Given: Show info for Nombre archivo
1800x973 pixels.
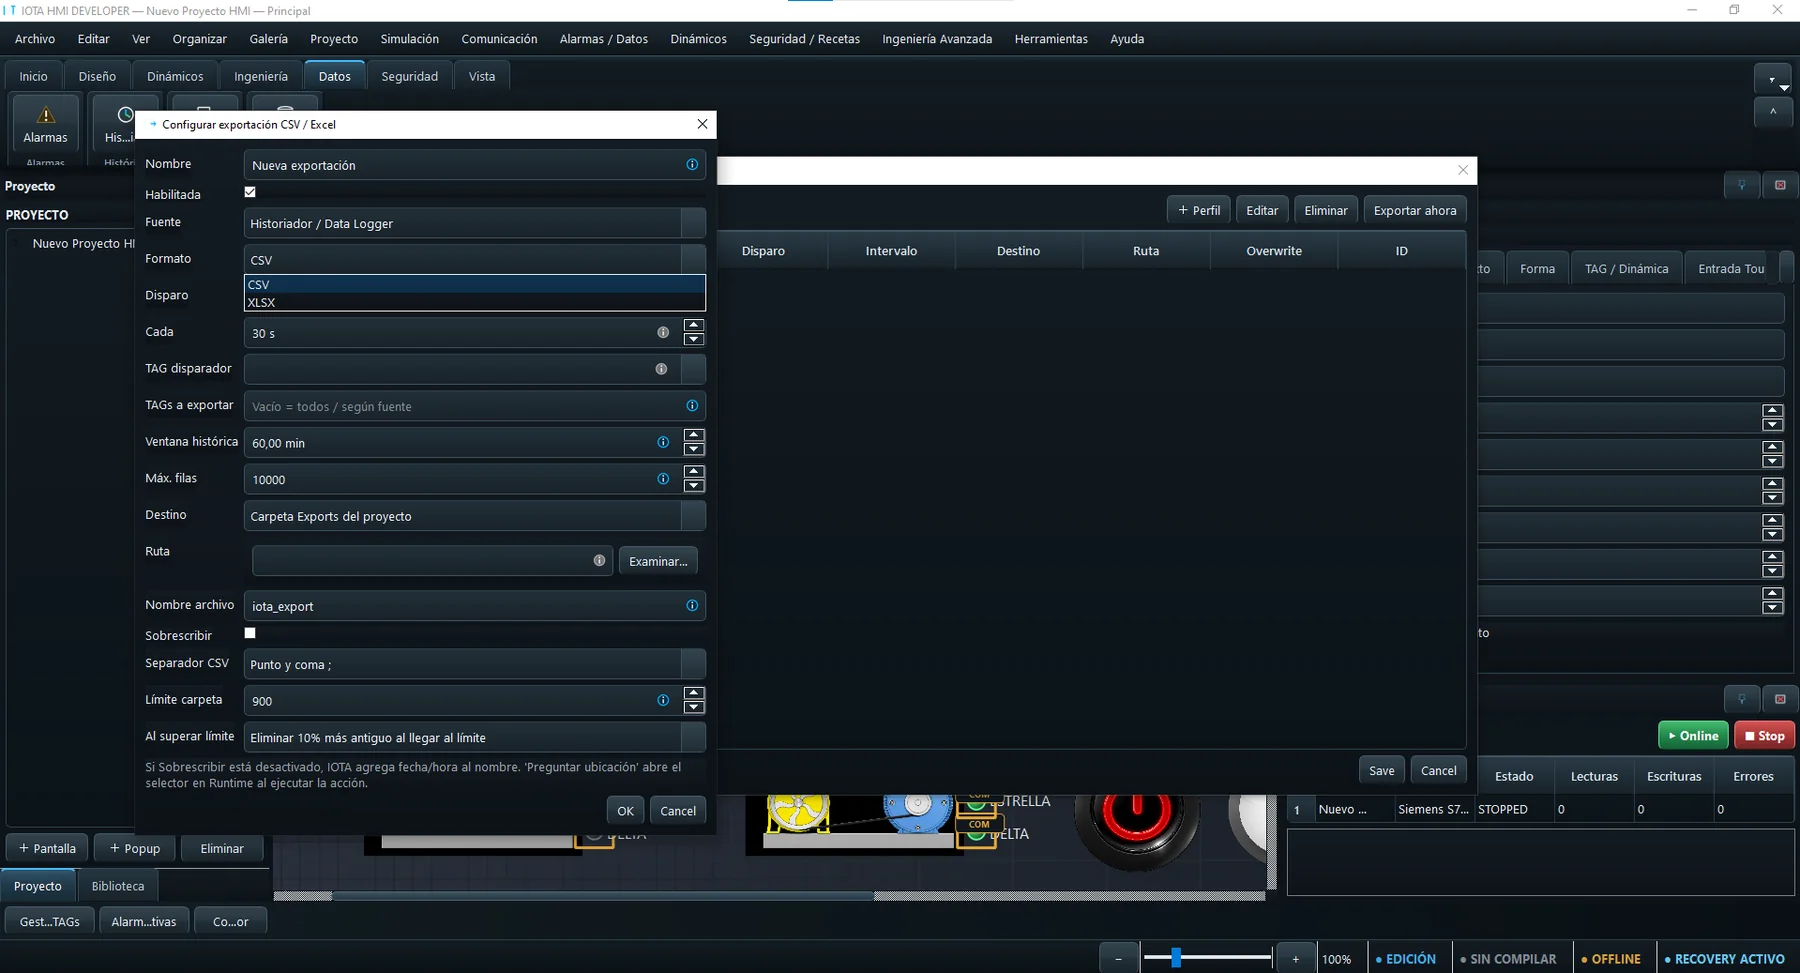Looking at the screenshot, I should pyautogui.click(x=692, y=606).
